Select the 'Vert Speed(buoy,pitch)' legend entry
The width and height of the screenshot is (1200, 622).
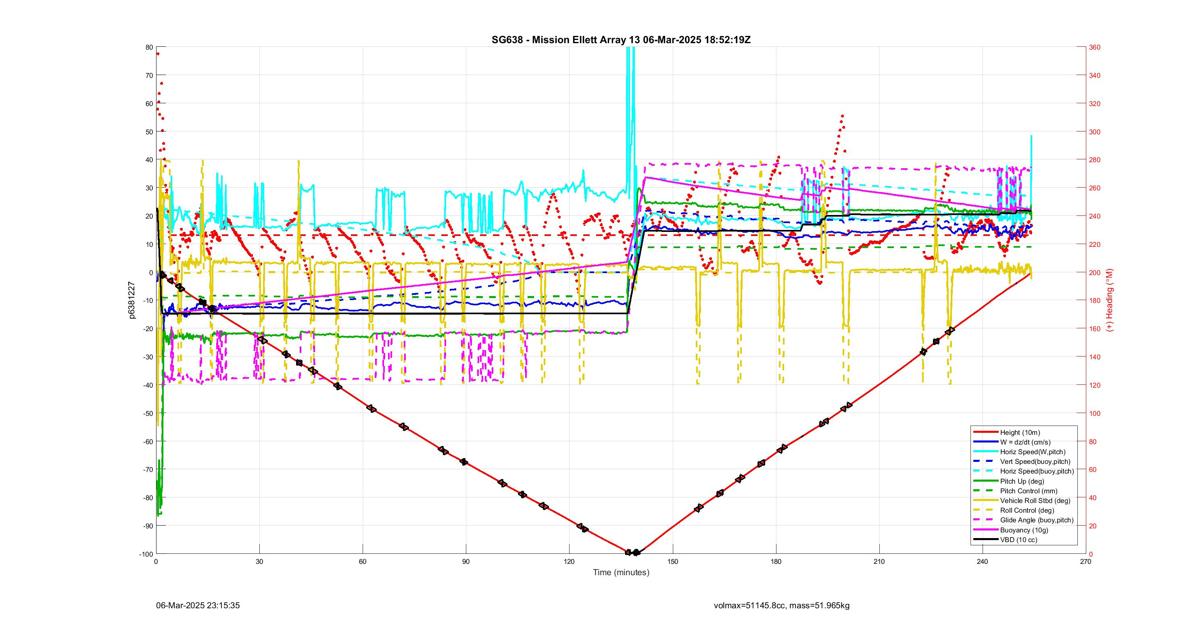click(1021, 461)
